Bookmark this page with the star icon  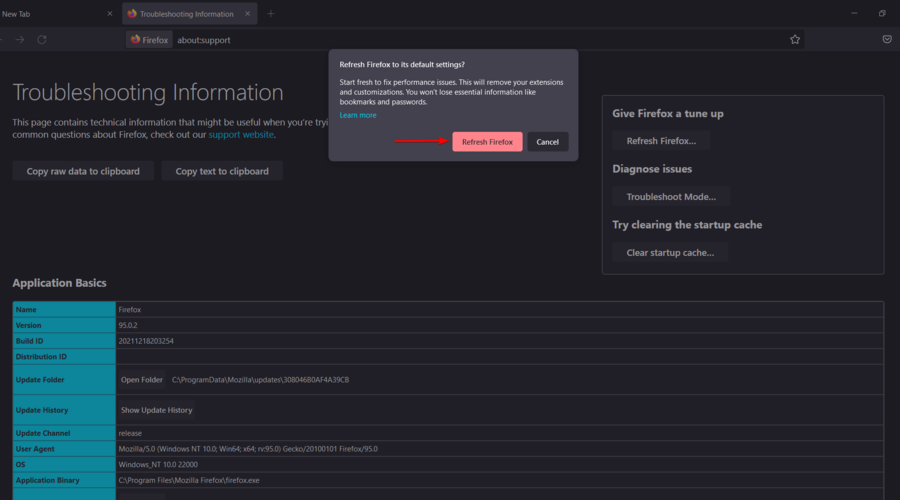pos(794,40)
